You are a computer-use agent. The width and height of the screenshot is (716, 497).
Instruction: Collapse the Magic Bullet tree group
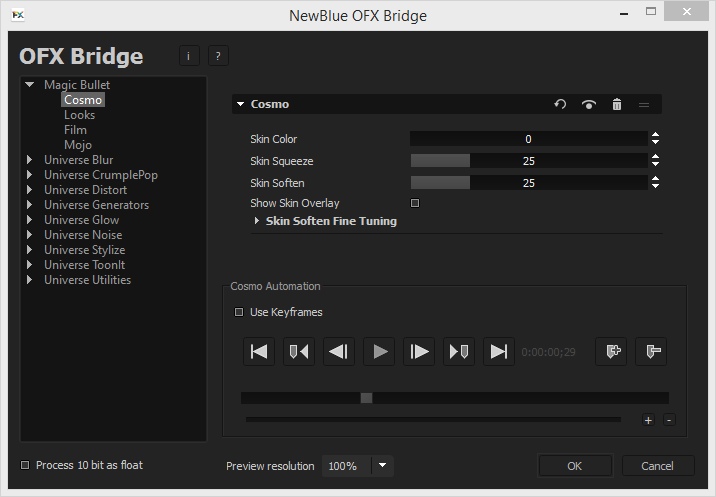[30, 85]
